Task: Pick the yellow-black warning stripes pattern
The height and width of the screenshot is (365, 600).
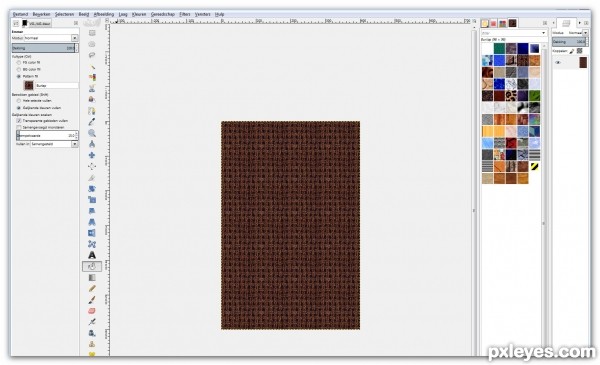Action: click(535, 166)
